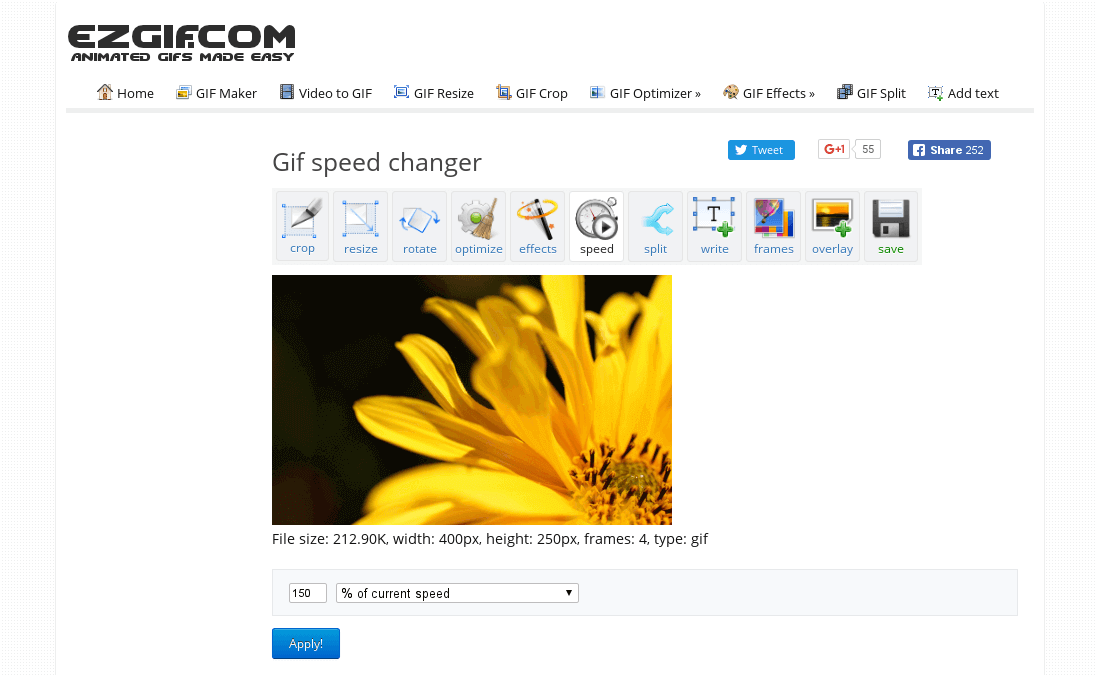Open the frames editor

click(x=773, y=225)
